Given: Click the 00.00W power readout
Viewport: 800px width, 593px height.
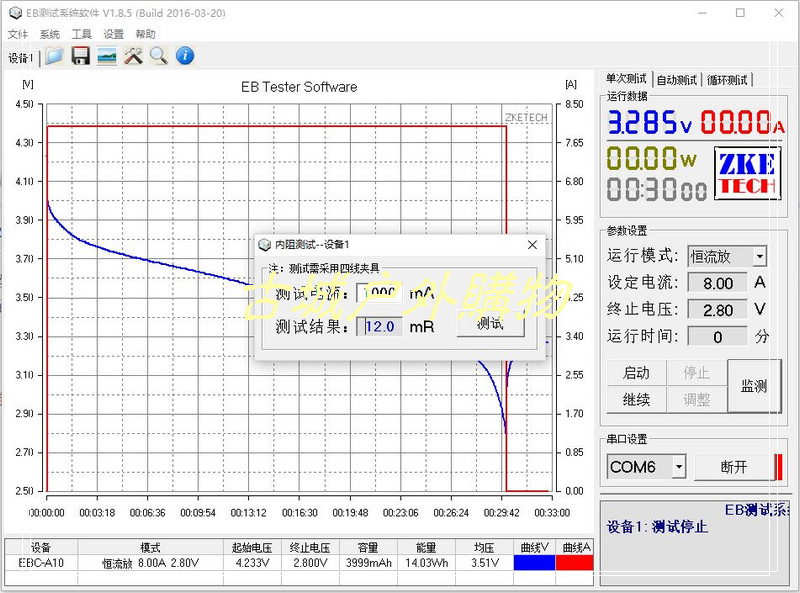Looking at the screenshot, I should click(x=652, y=158).
